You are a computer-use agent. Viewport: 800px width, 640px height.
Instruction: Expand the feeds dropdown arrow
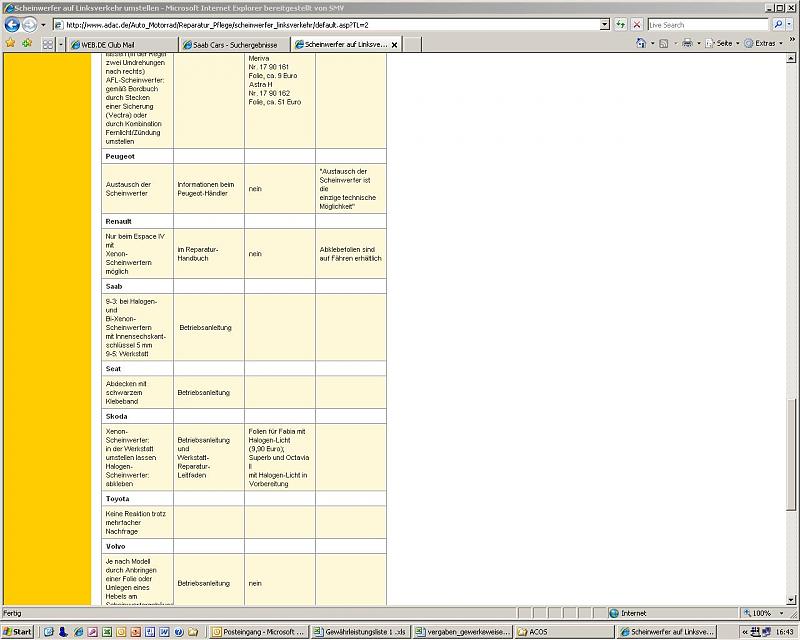tap(676, 43)
